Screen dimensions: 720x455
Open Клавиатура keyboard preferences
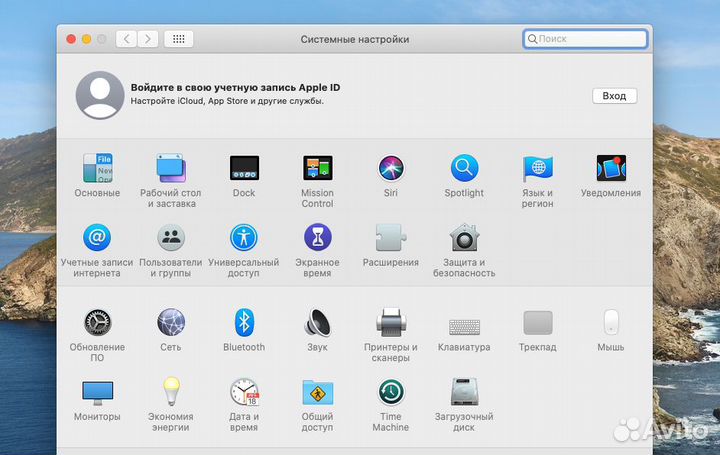click(x=464, y=327)
